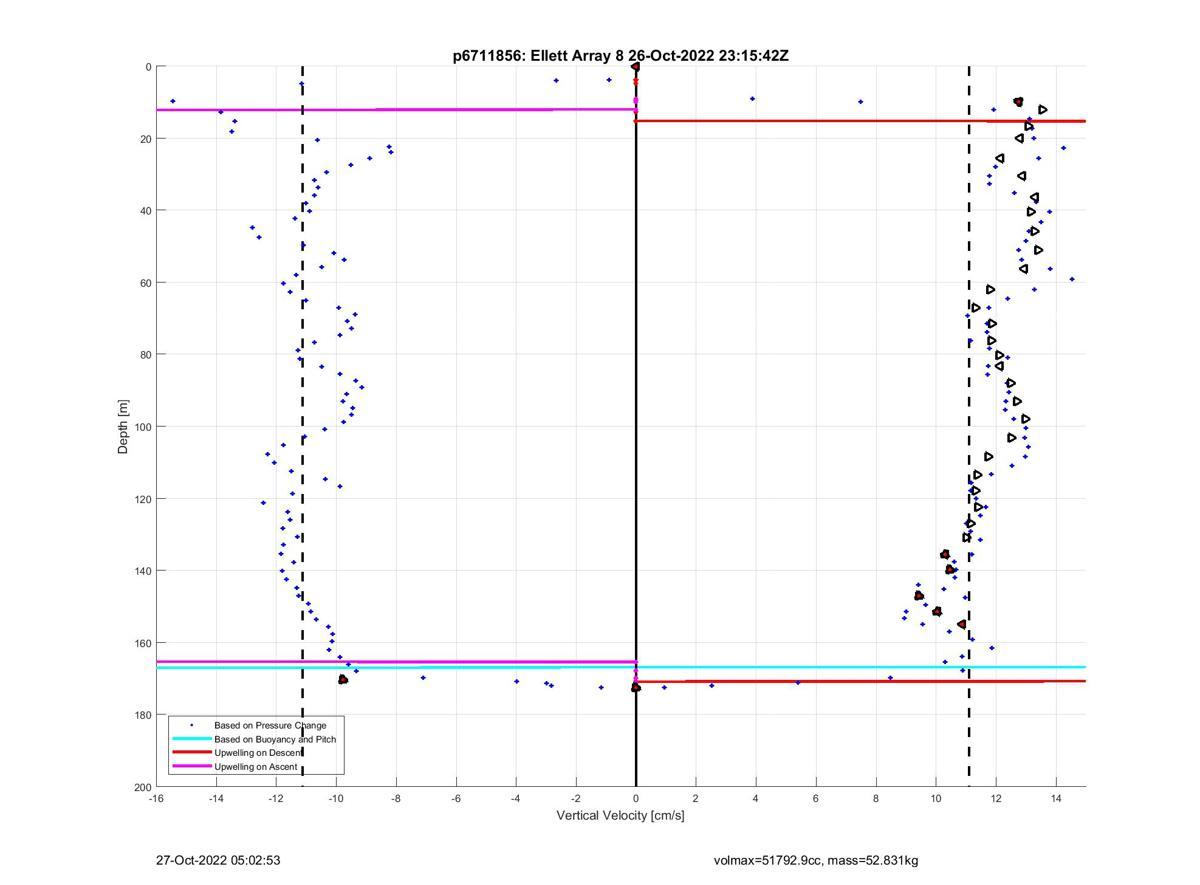Click the x-axis tick label '-2'
Viewport: 1200px width, 885px height.
[576, 798]
